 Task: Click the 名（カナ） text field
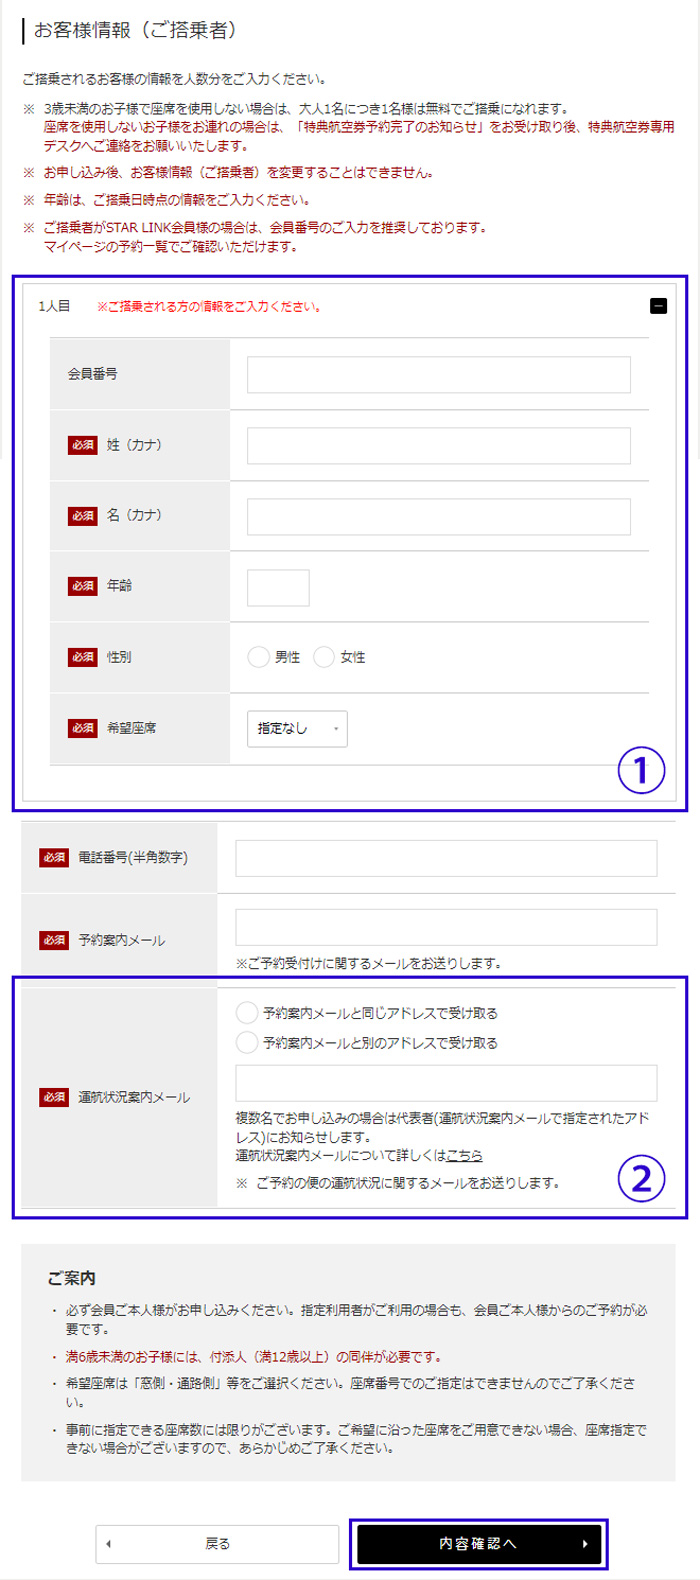(x=438, y=516)
